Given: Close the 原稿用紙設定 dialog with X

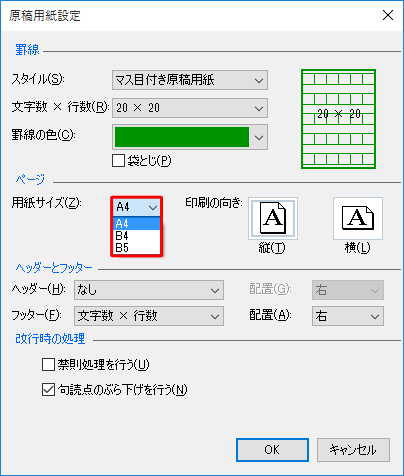Looking at the screenshot, I should tap(388, 15).
